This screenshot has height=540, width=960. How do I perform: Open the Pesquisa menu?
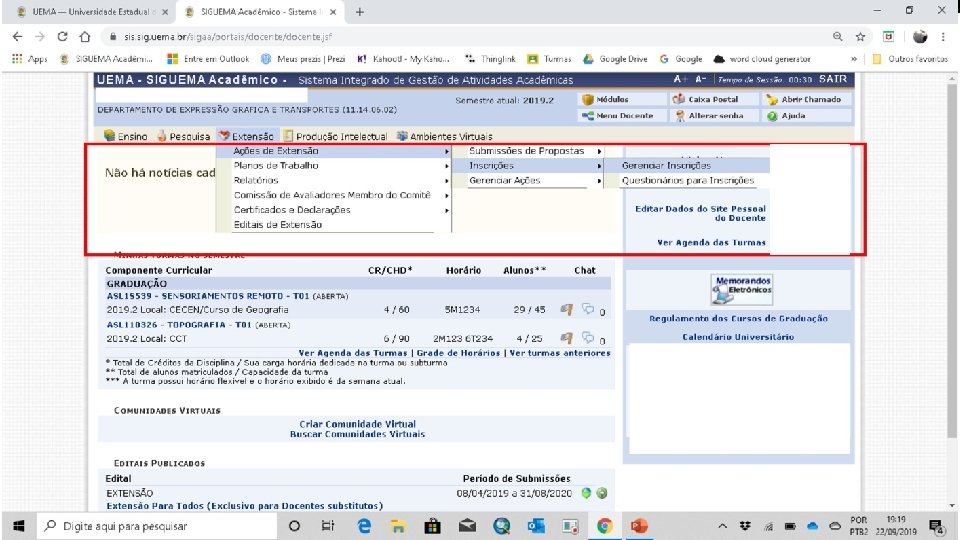[183, 136]
